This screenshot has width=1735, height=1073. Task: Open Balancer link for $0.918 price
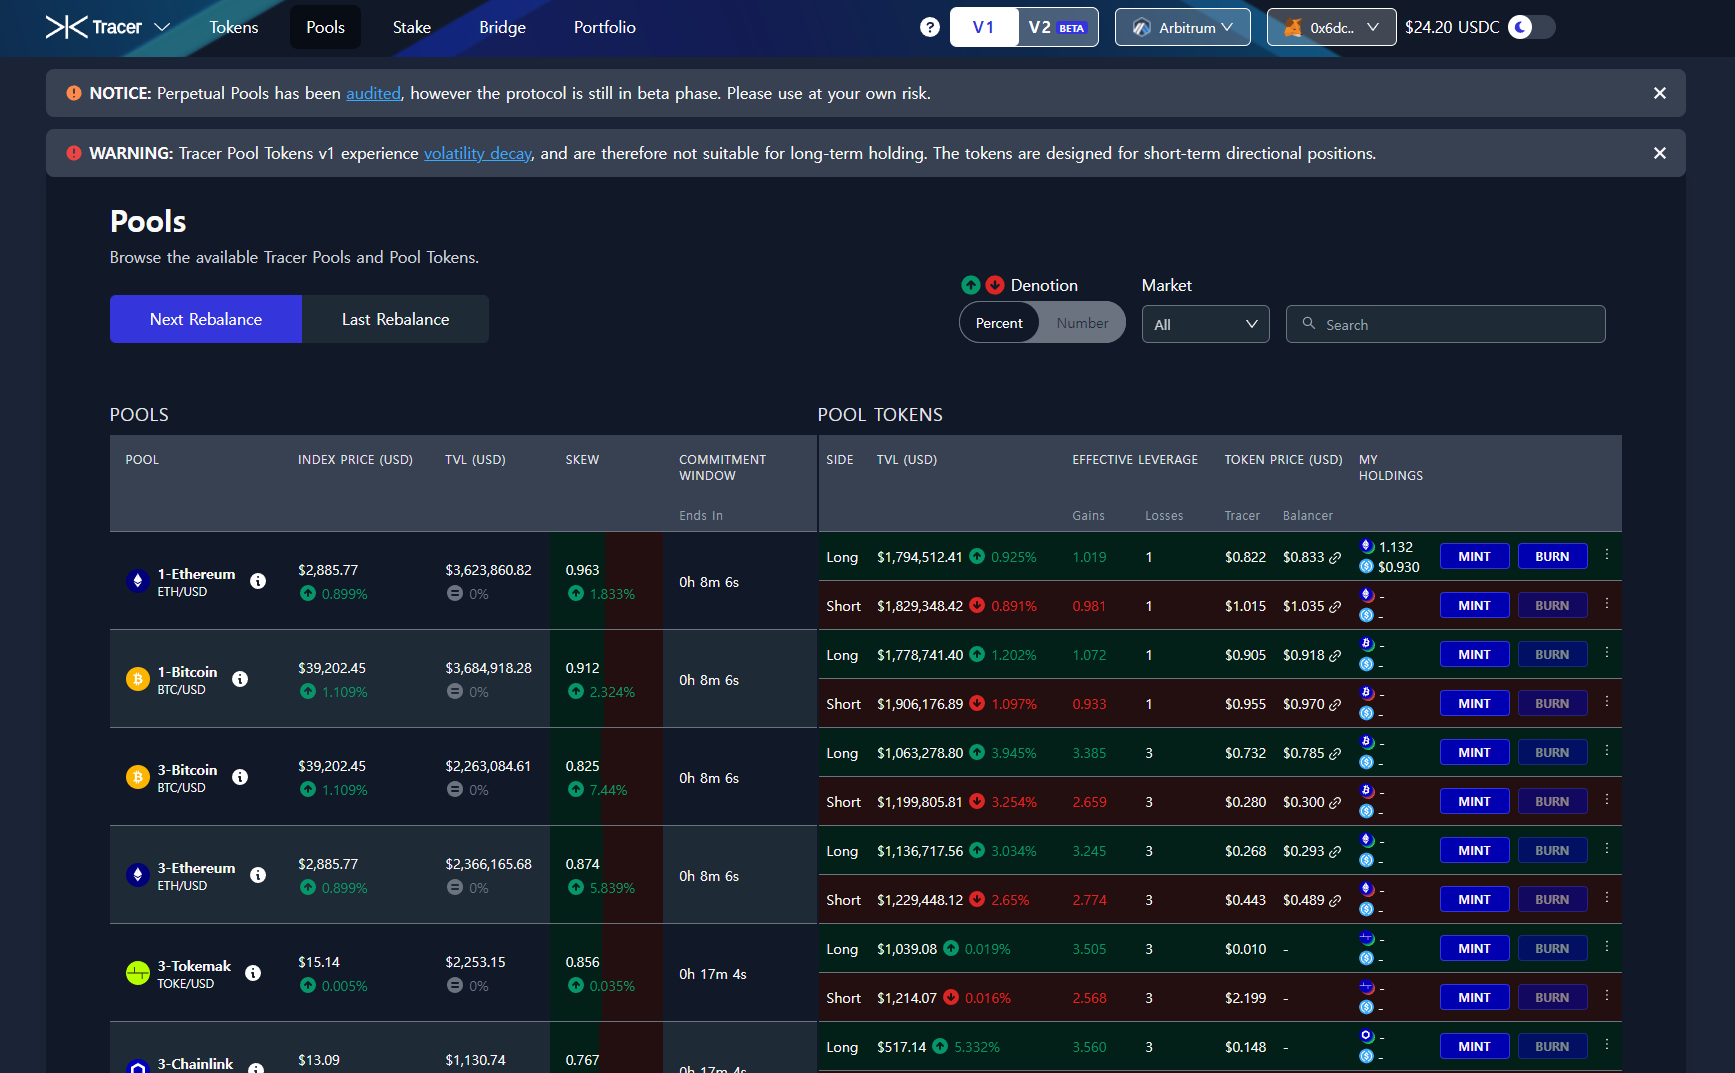1335,656
